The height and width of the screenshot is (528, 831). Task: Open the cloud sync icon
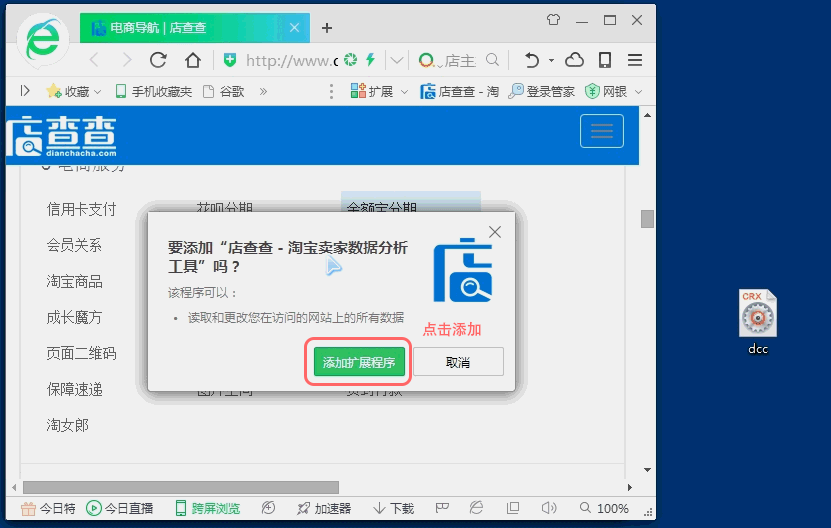click(x=574, y=60)
